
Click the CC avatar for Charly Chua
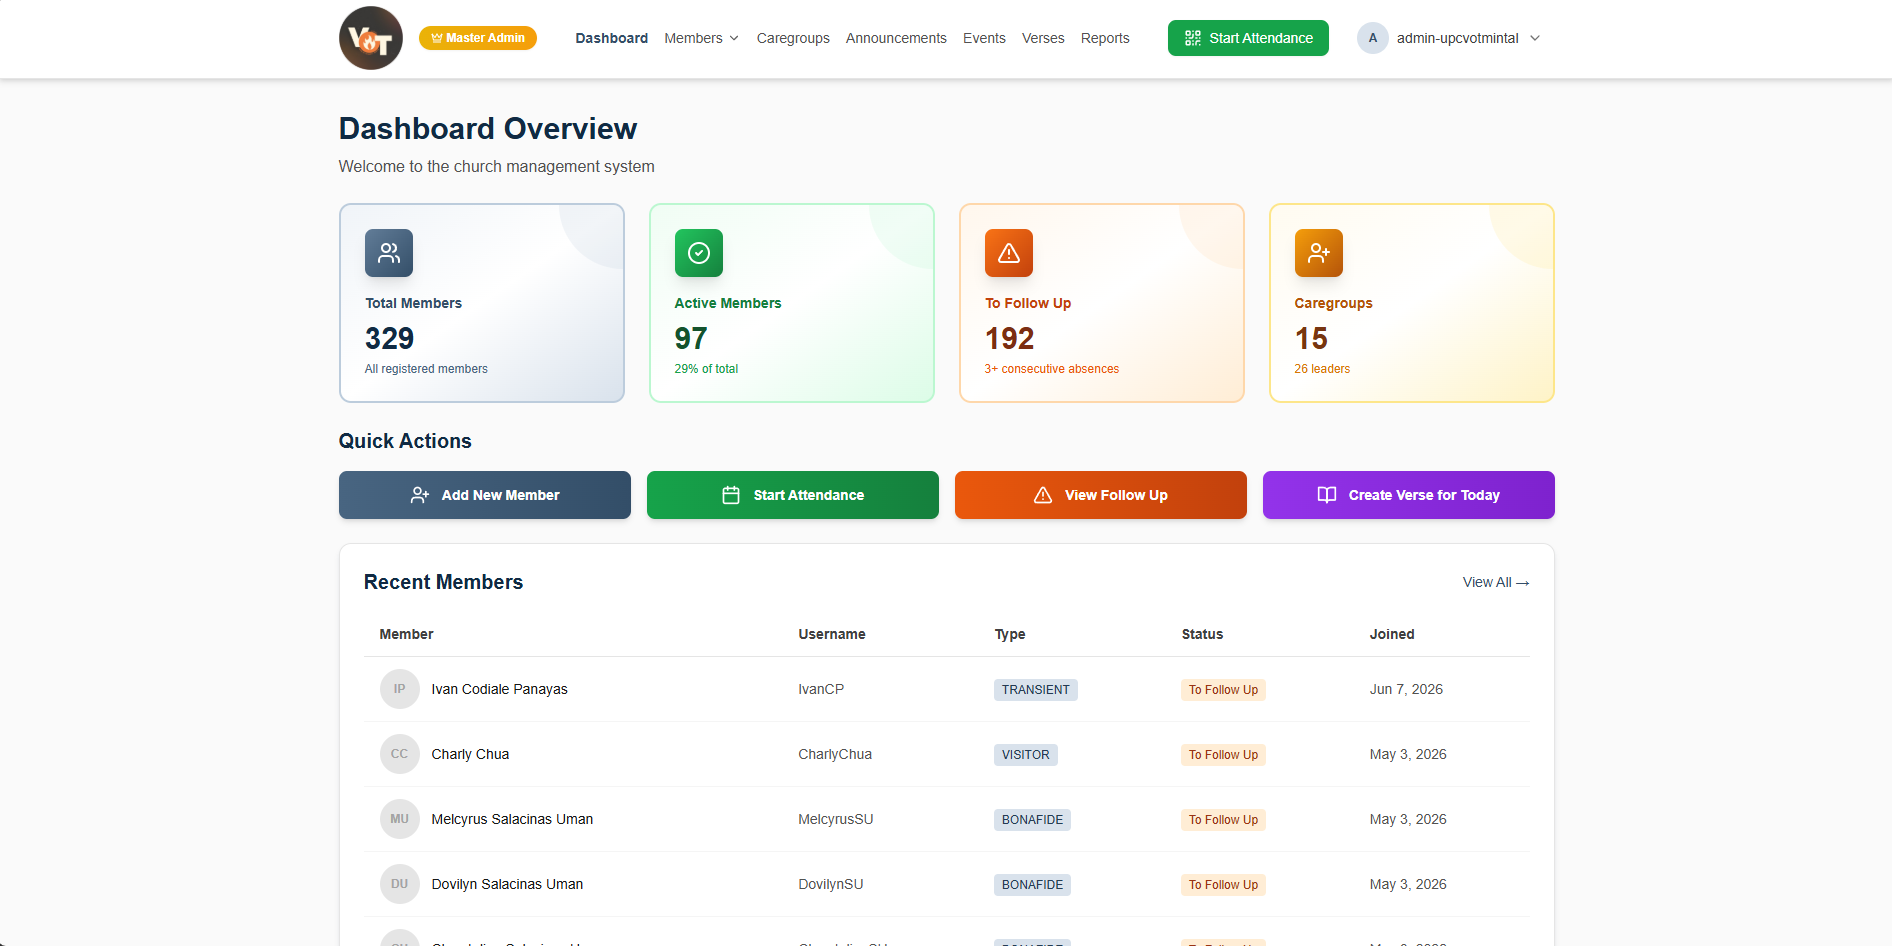pos(400,754)
